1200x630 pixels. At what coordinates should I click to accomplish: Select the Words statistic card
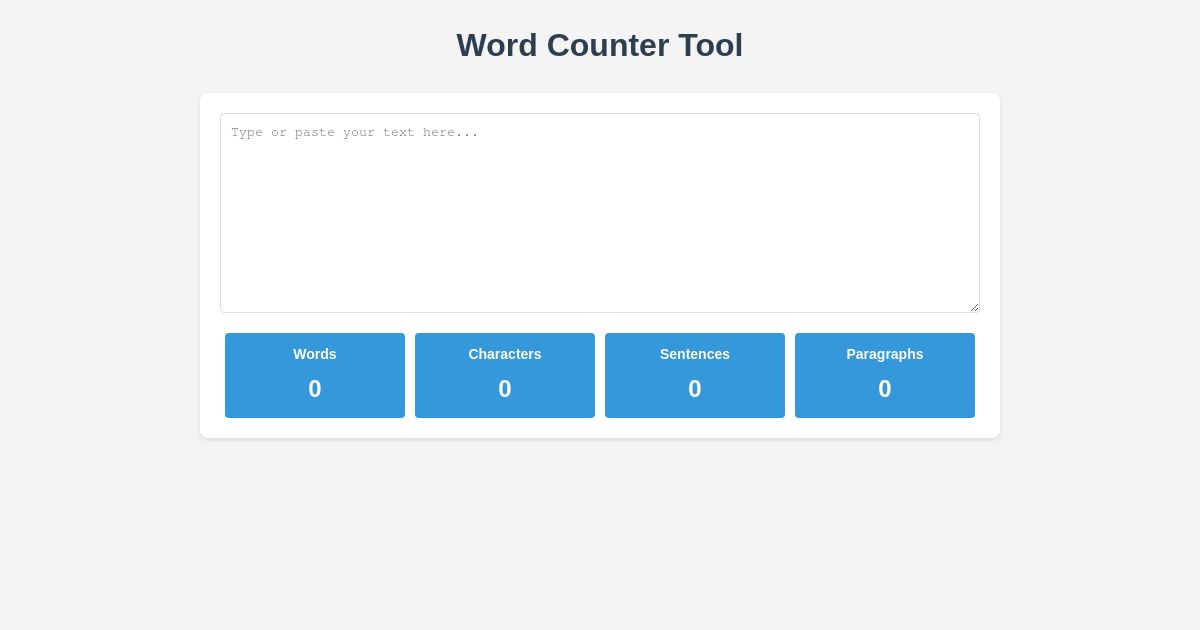[315, 375]
